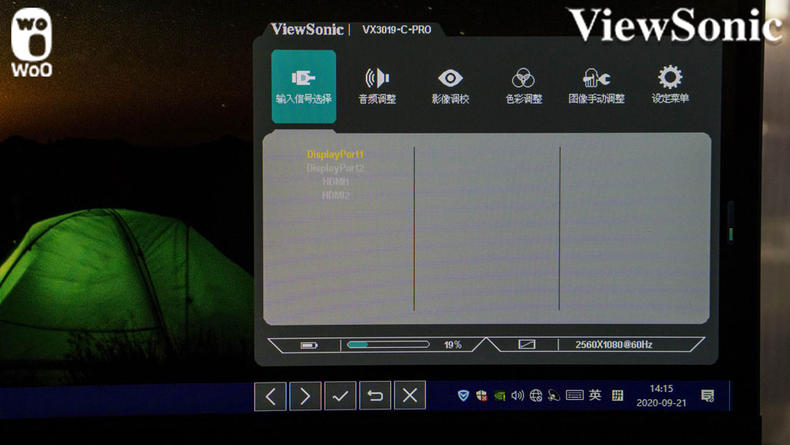Image resolution: width=790 pixels, height=445 pixels.
Task: Select the 输入信号选择 input source tab
Action: click(x=304, y=87)
